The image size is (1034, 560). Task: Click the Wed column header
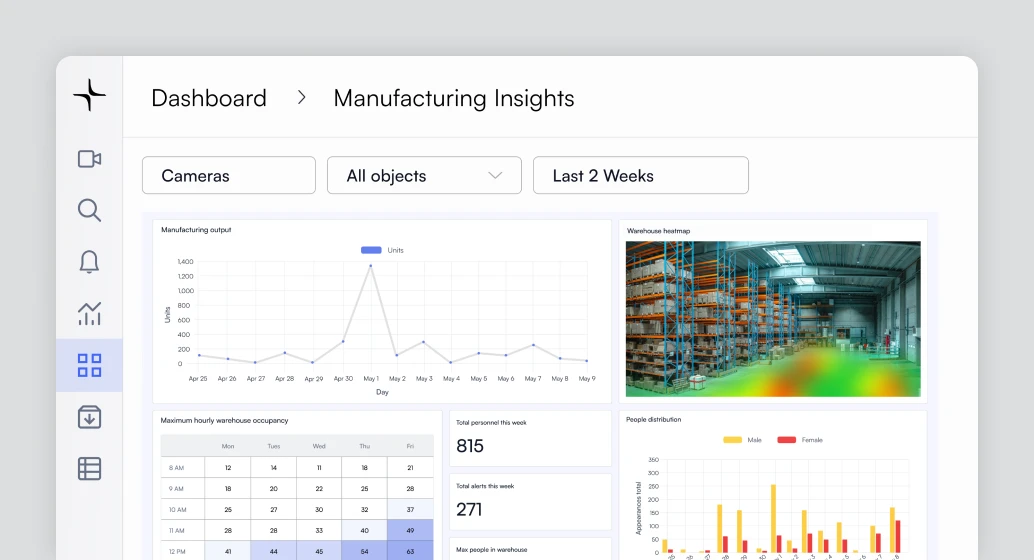[319, 447]
